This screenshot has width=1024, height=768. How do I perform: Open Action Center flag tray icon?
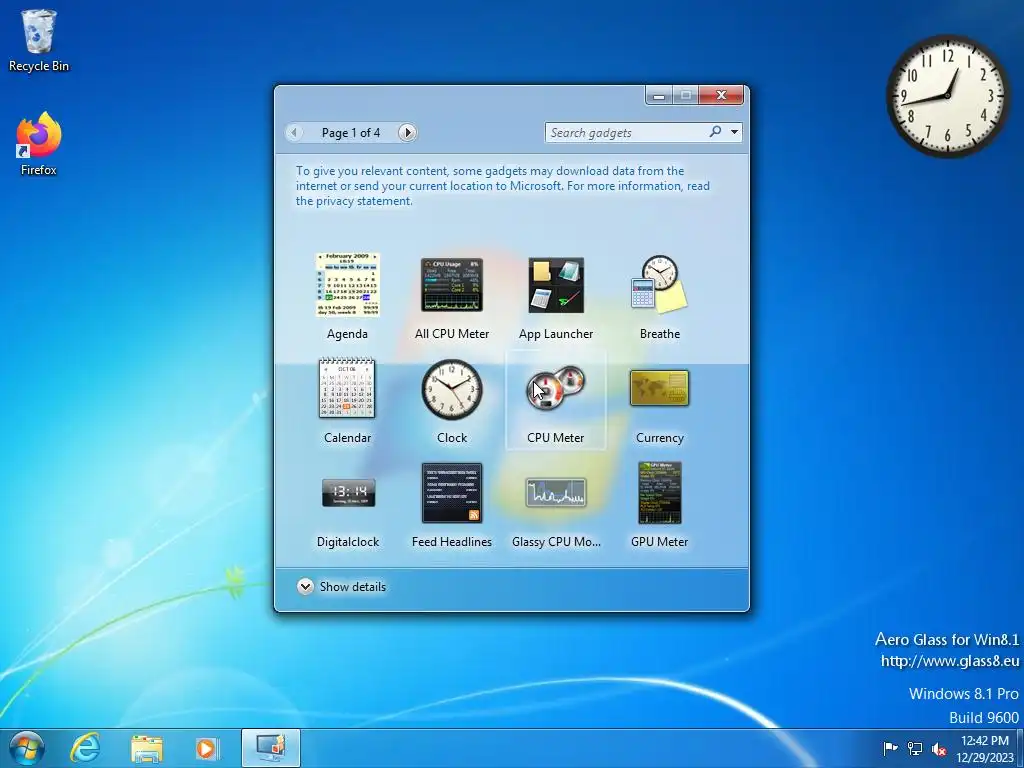point(890,748)
